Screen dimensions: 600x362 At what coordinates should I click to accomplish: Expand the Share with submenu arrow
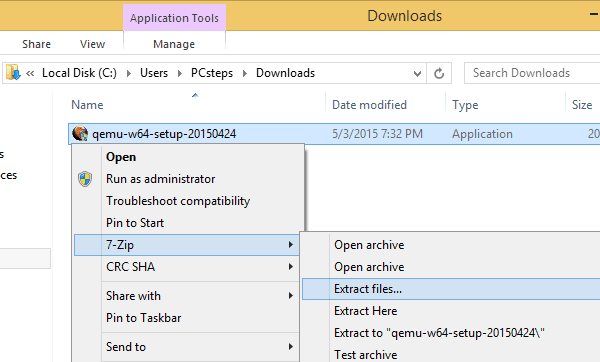291,295
